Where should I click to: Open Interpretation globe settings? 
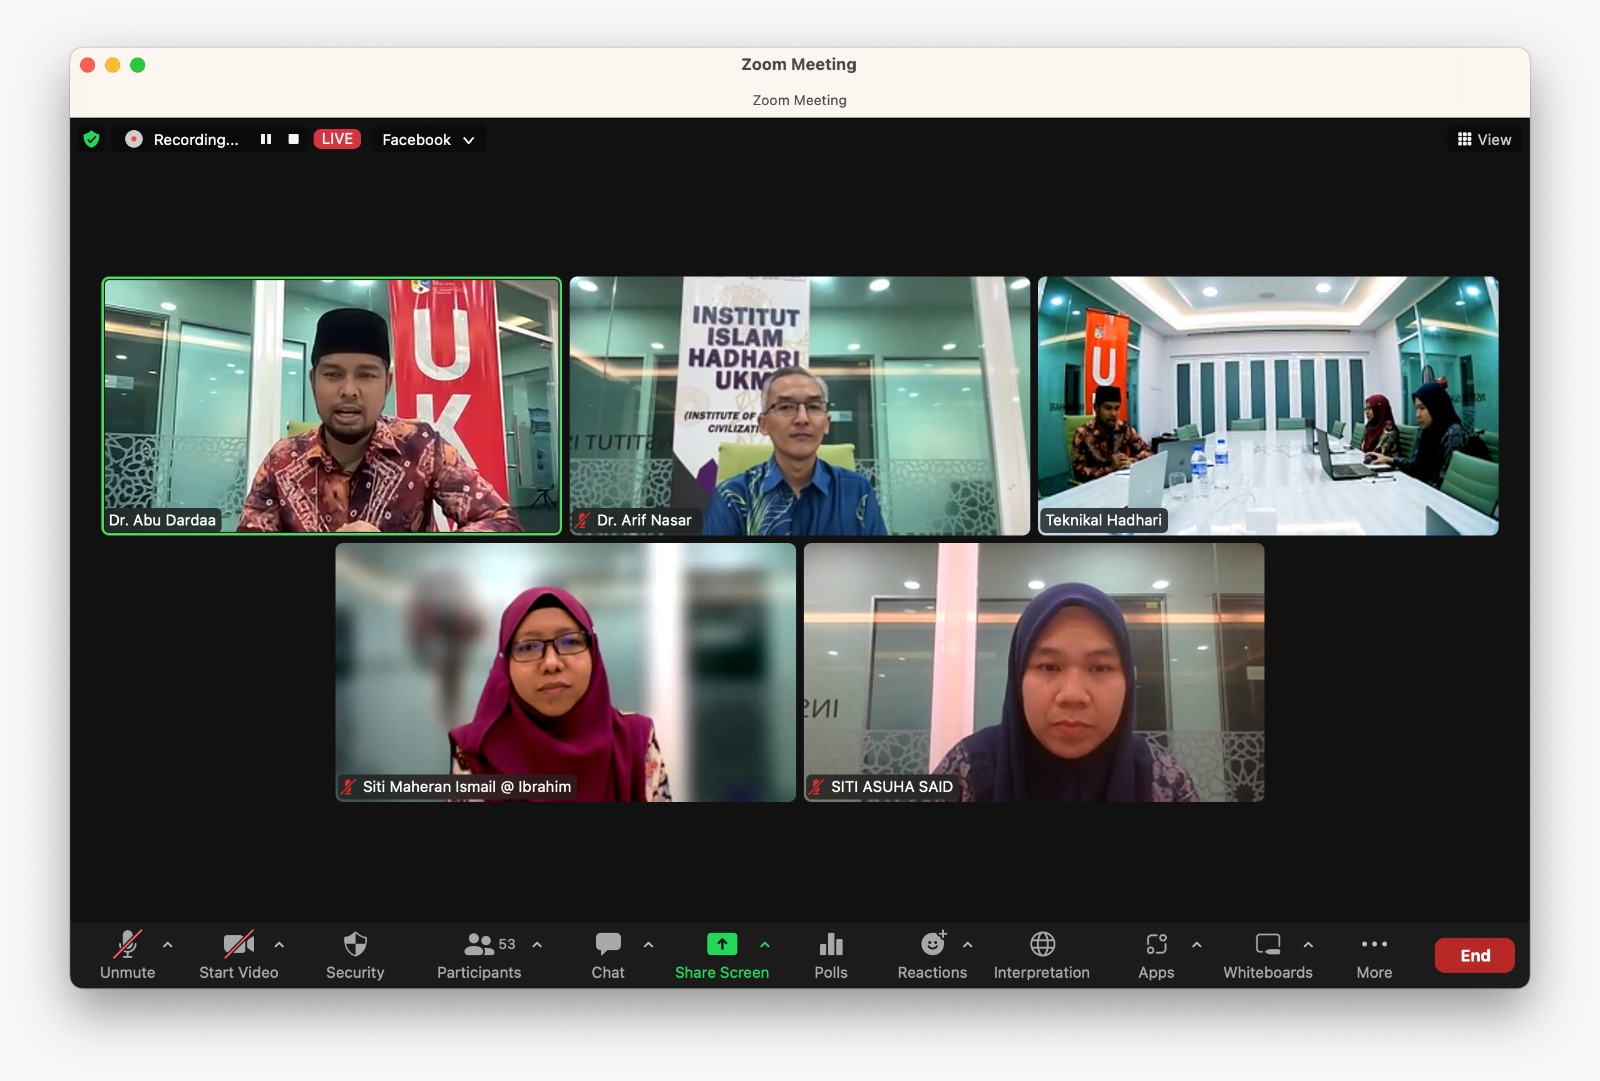[1041, 955]
